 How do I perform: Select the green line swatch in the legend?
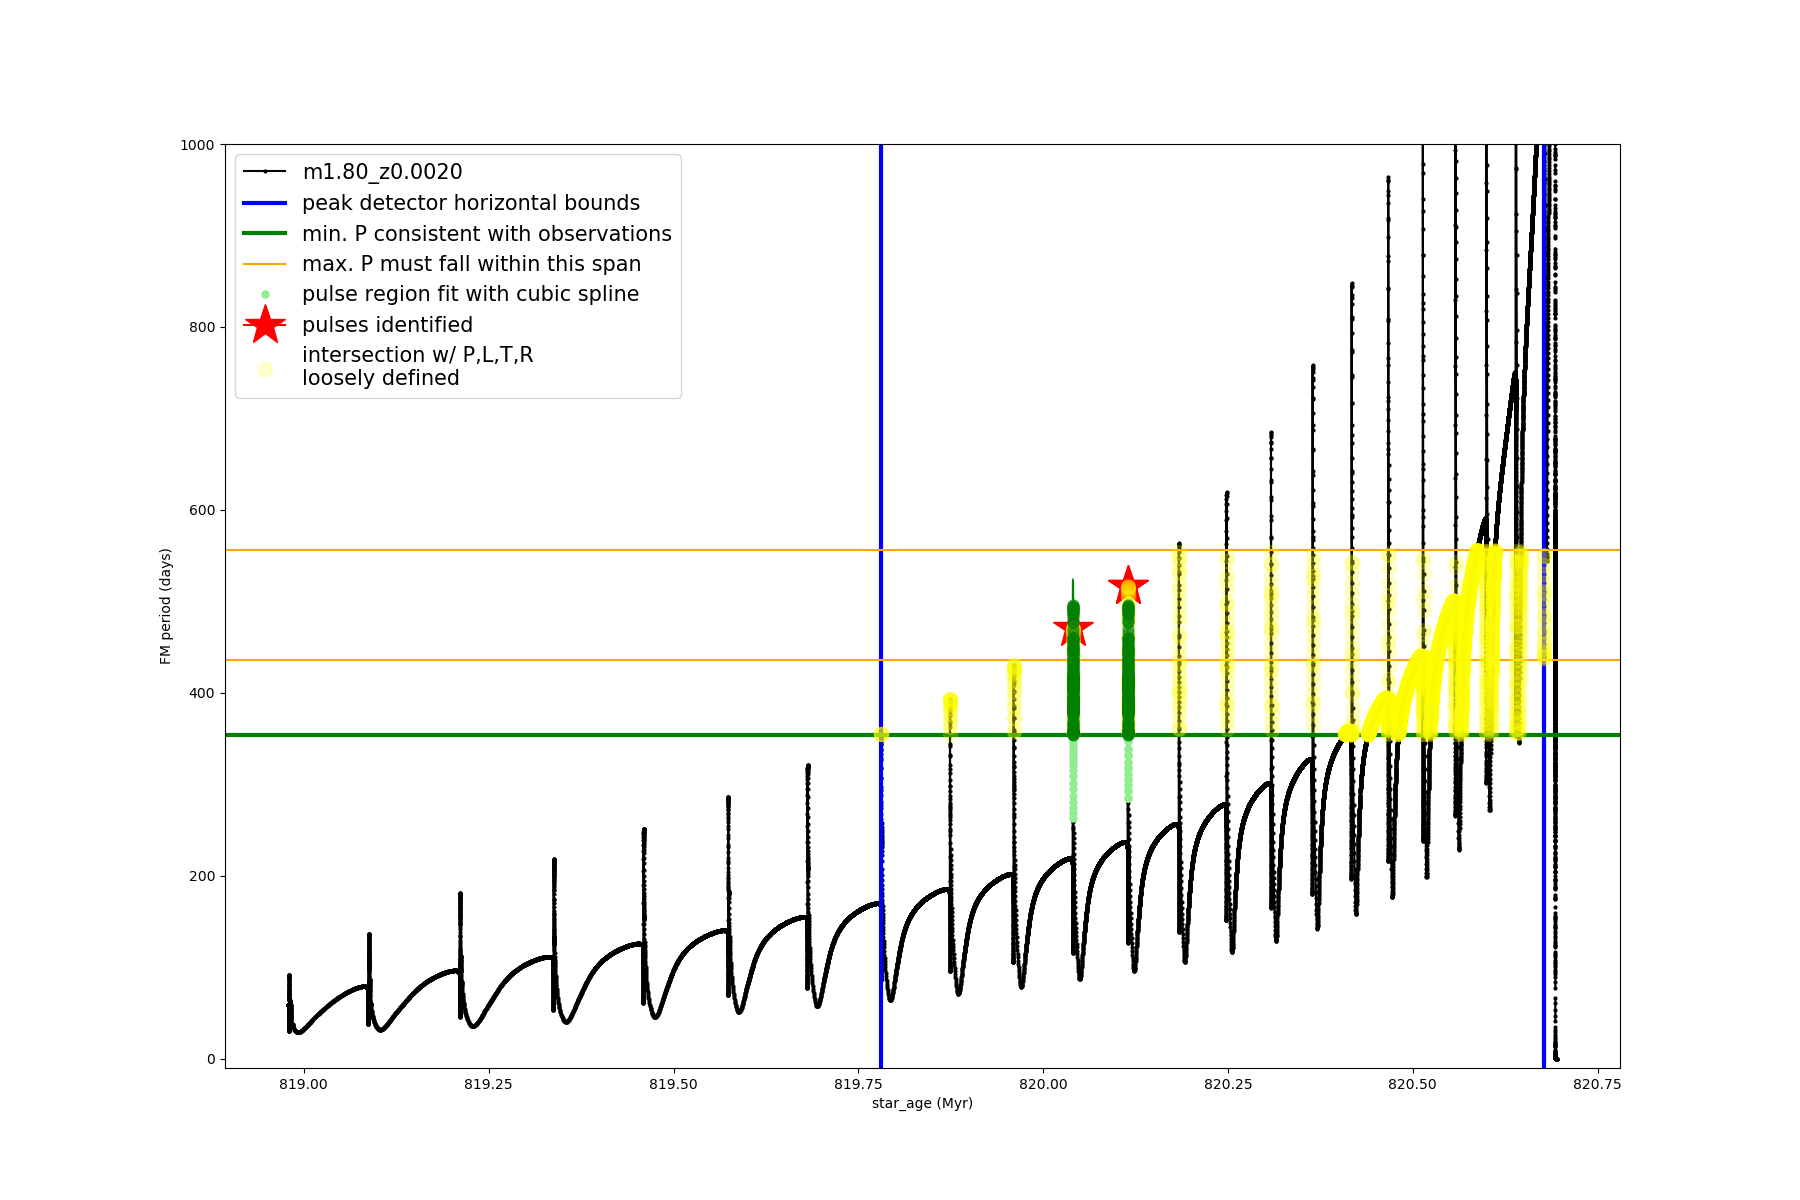[x=265, y=234]
